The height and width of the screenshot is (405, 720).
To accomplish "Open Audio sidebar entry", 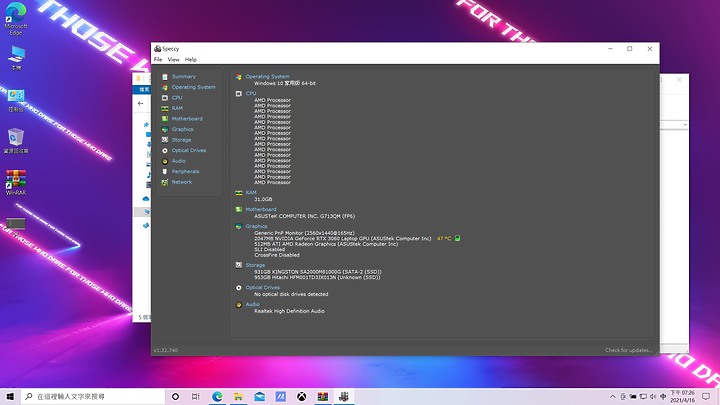I will coord(179,161).
